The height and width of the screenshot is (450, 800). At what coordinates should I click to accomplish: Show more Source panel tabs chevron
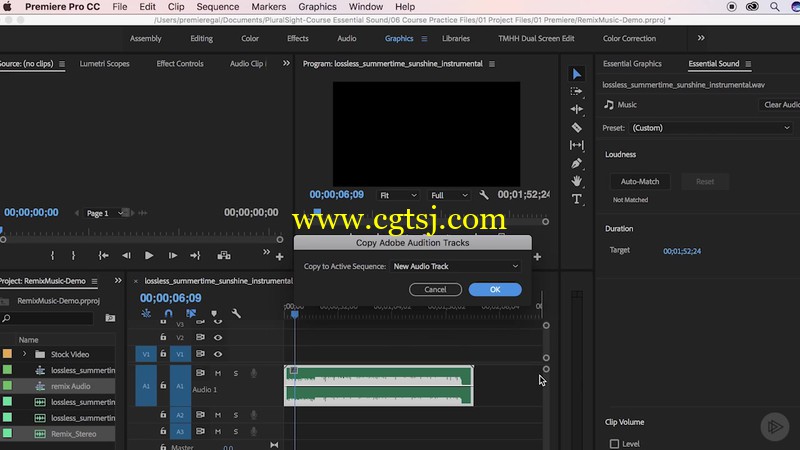286,63
